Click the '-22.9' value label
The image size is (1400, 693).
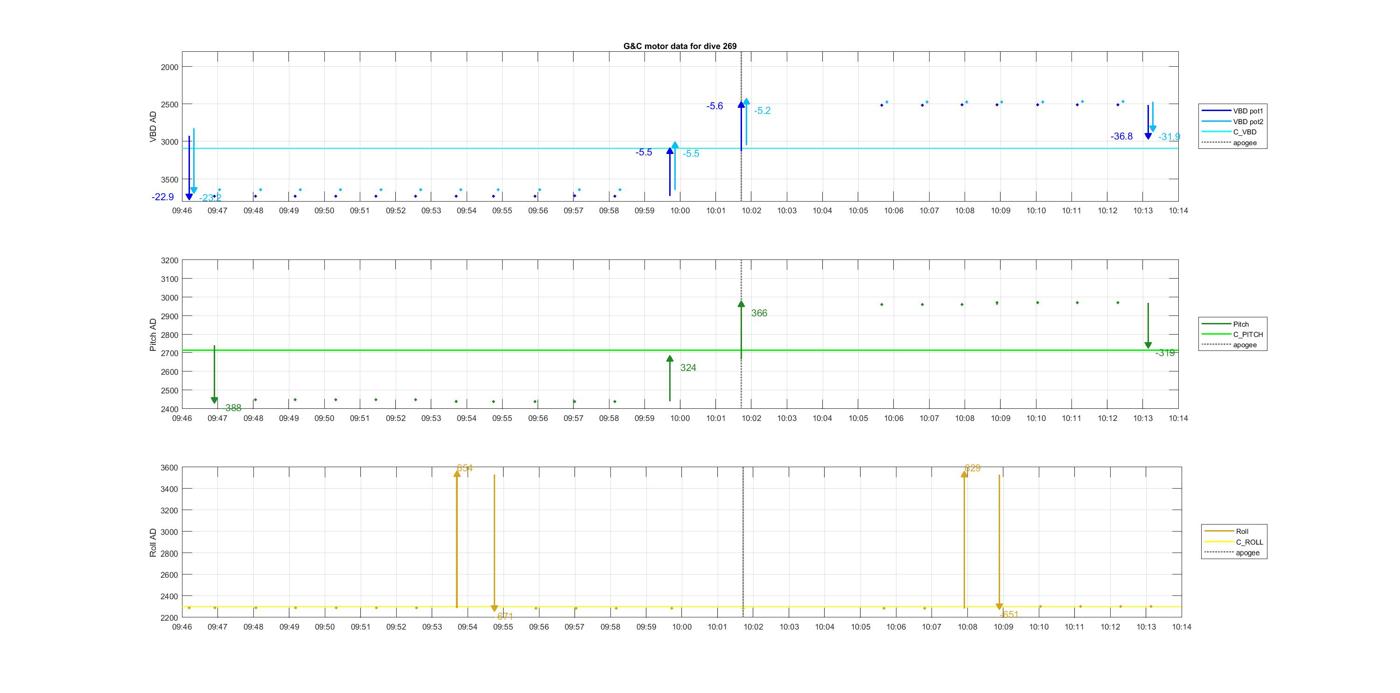pos(163,197)
